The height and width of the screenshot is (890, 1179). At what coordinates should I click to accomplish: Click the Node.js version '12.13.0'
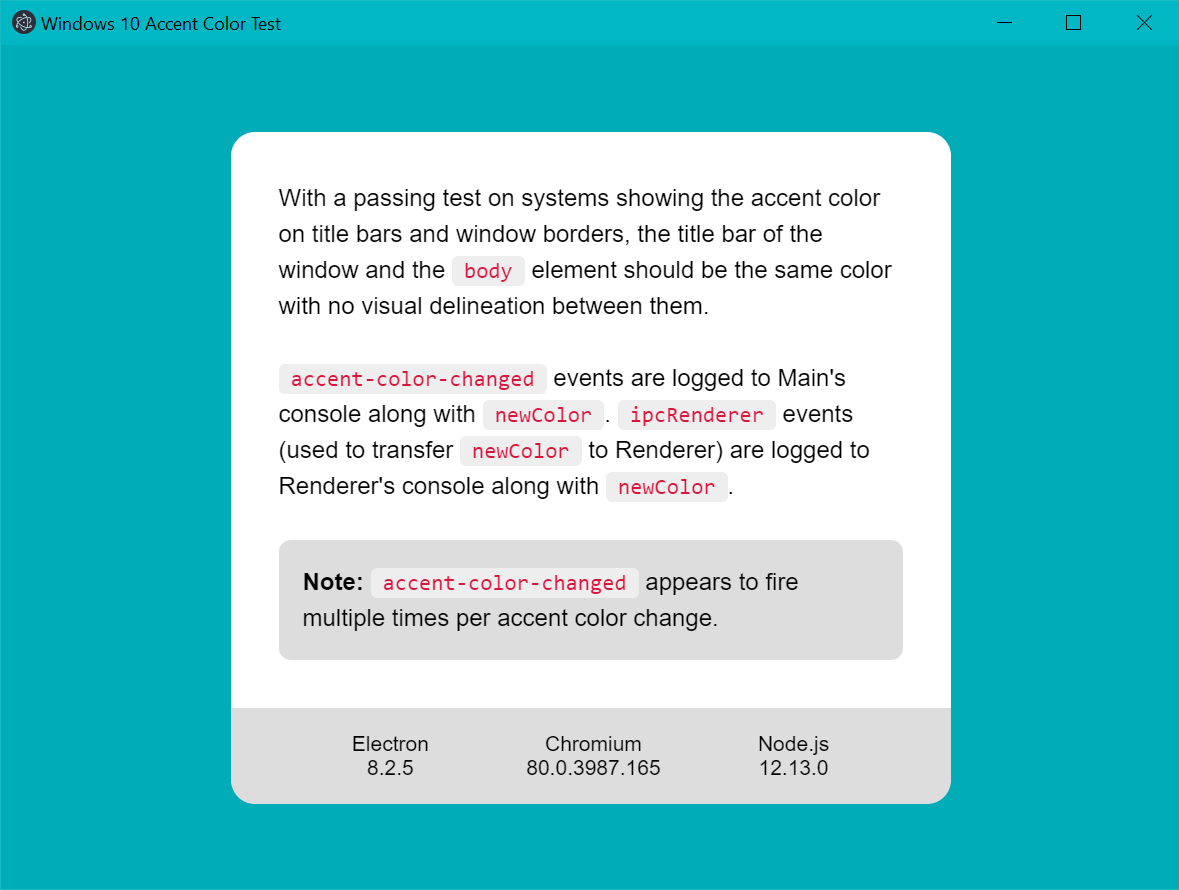(793, 768)
